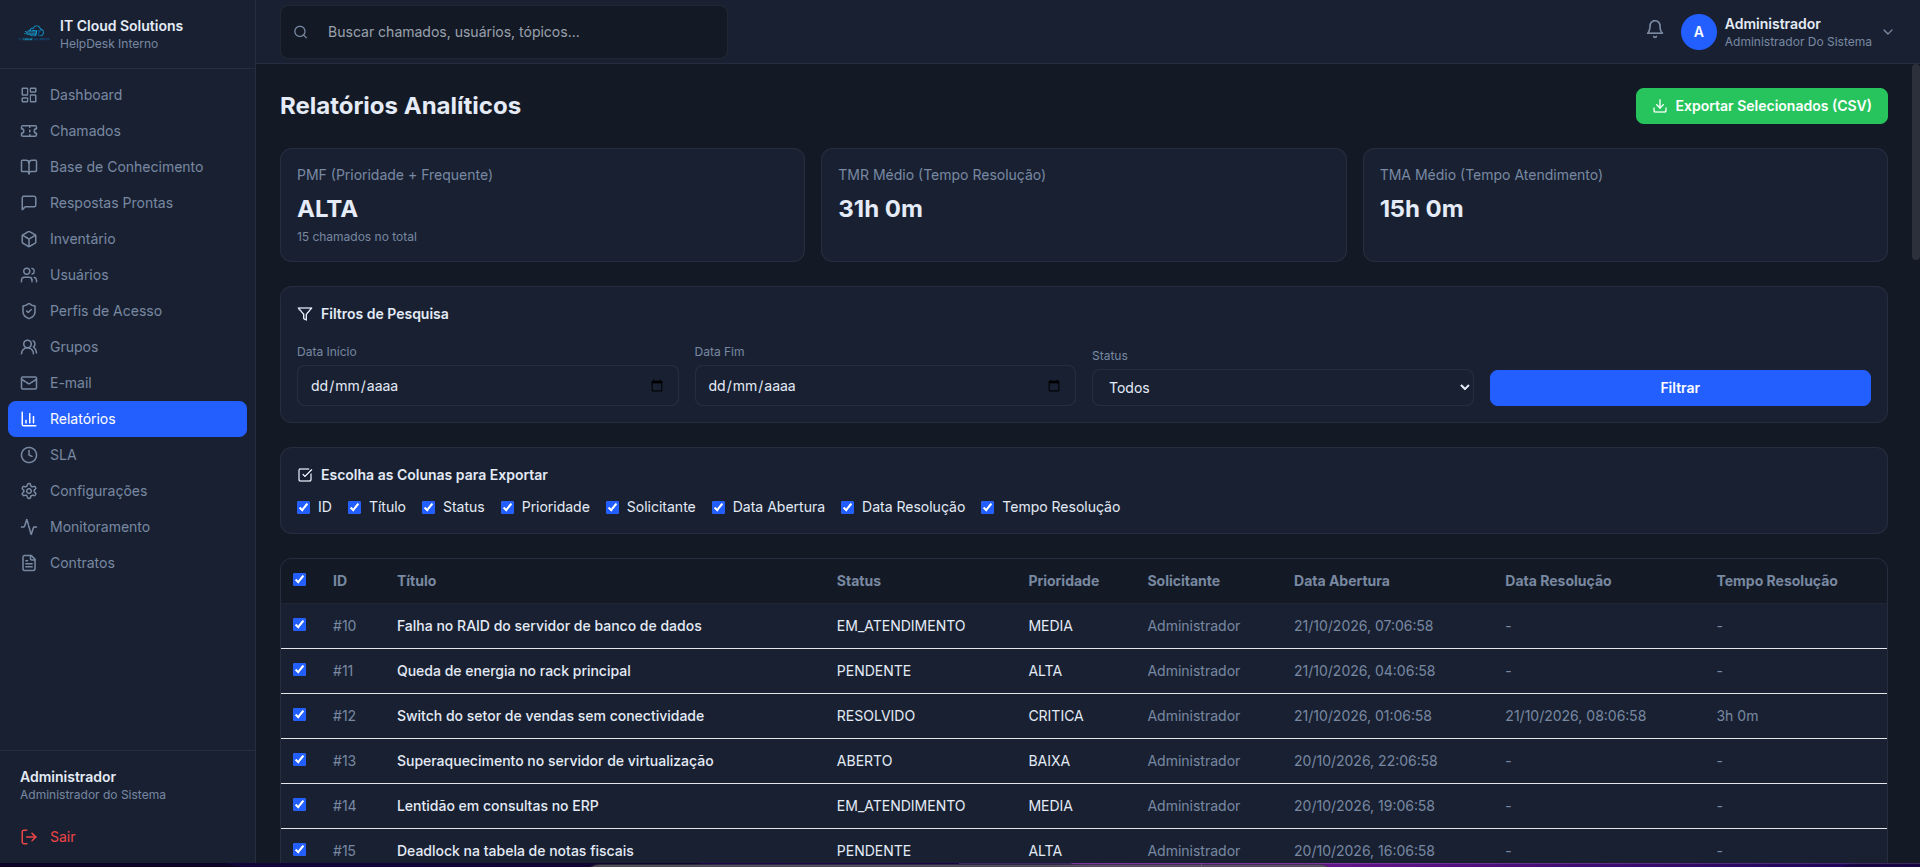Click the Base de Conhecimento book icon
The image size is (1920, 867).
[29, 167]
